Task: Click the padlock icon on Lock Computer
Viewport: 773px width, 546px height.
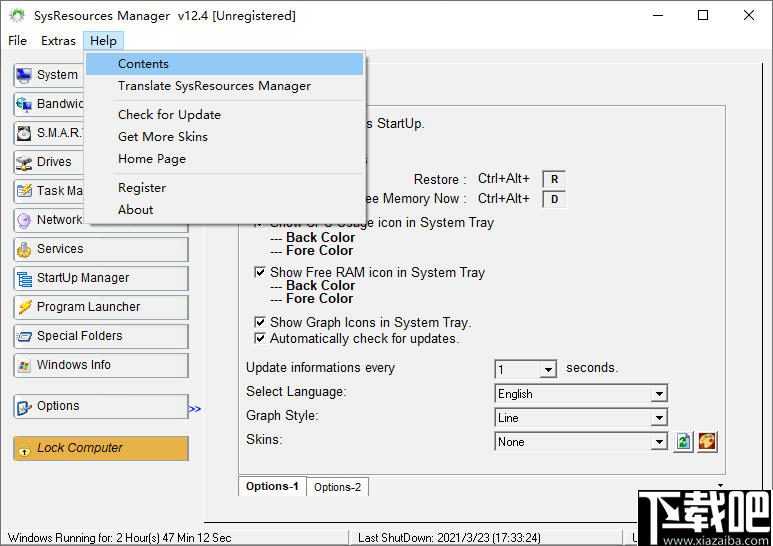Action: (24, 449)
